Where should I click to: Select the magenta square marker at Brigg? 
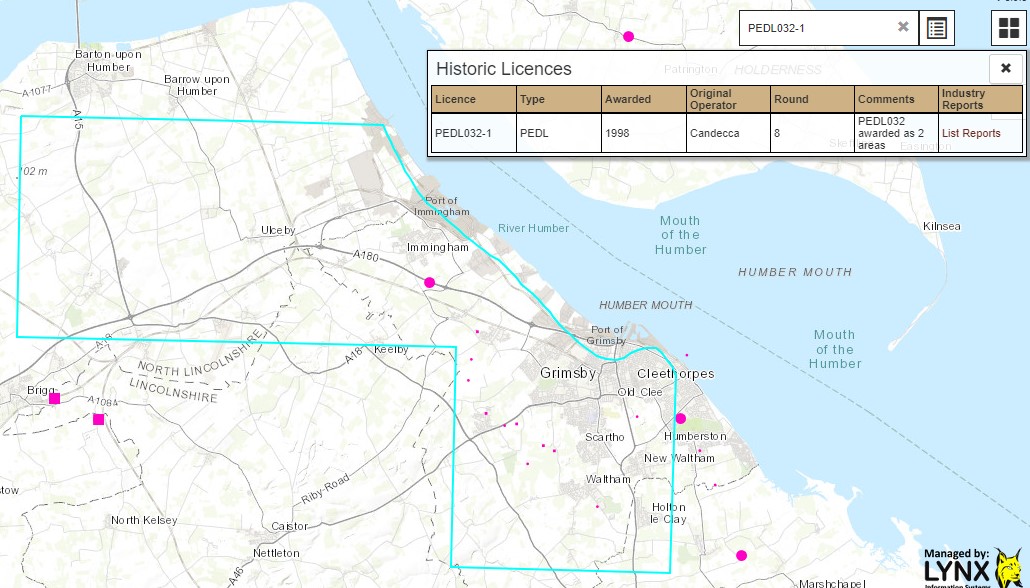coord(55,399)
